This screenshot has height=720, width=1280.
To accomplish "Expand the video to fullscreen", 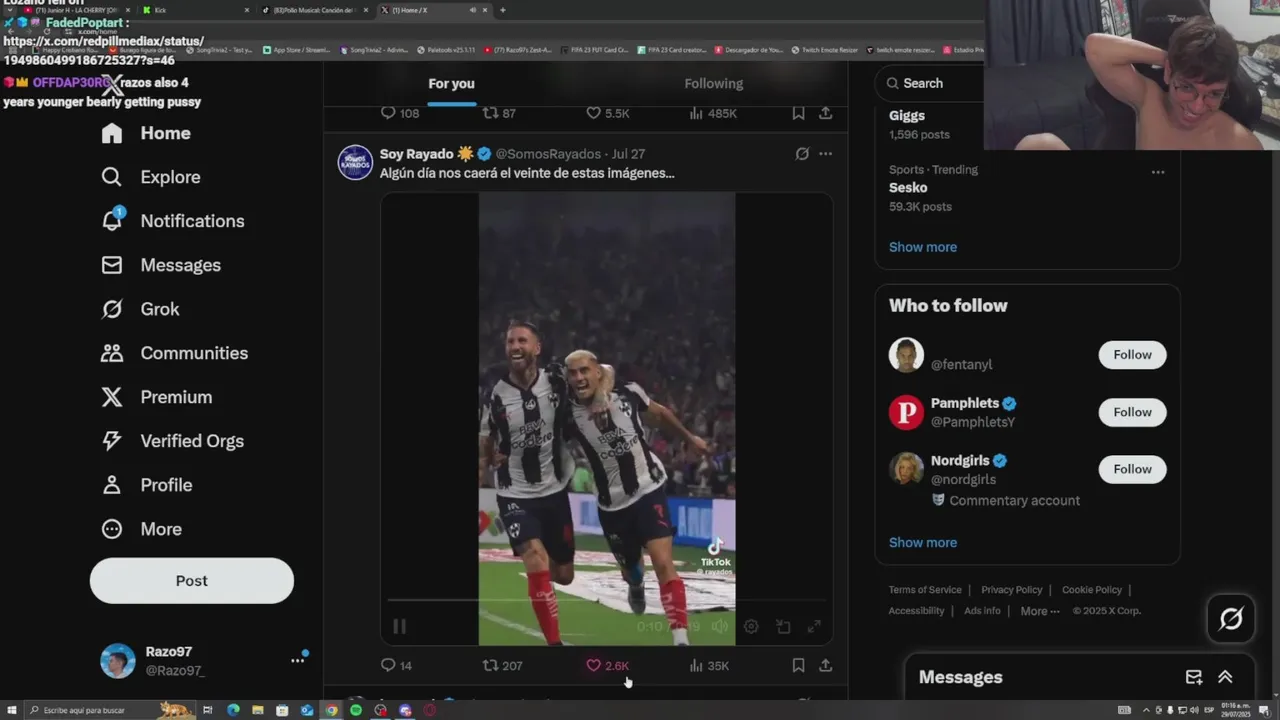I will (814, 627).
